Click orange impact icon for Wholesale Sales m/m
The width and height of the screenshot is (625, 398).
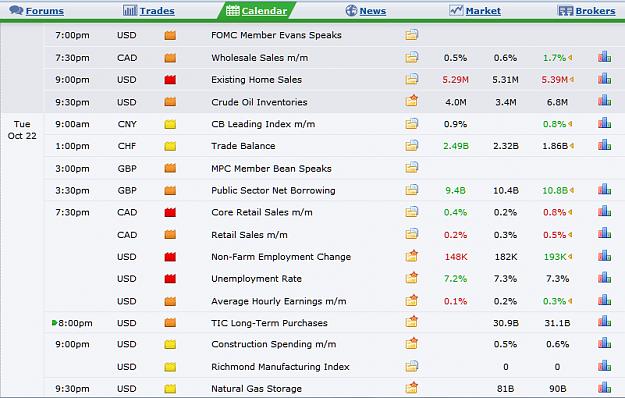tap(170, 58)
